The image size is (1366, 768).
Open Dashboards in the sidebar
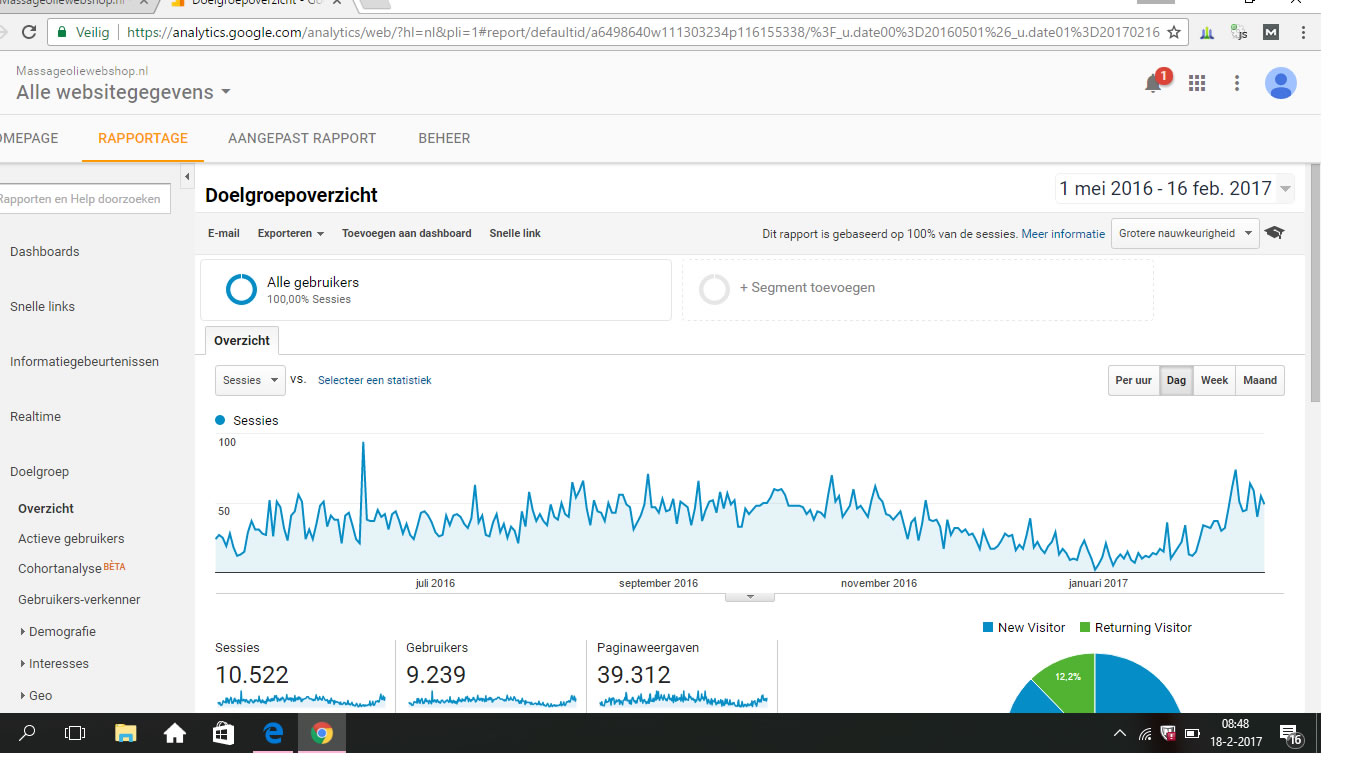coord(44,252)
